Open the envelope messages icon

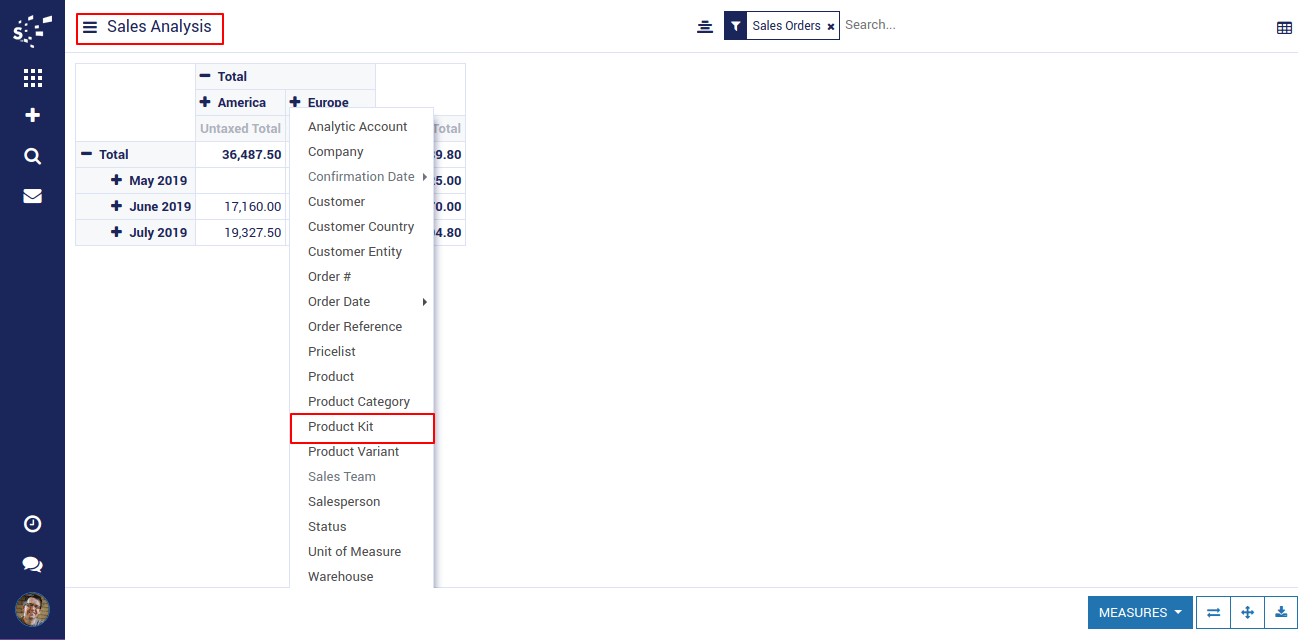coord(32,196)
